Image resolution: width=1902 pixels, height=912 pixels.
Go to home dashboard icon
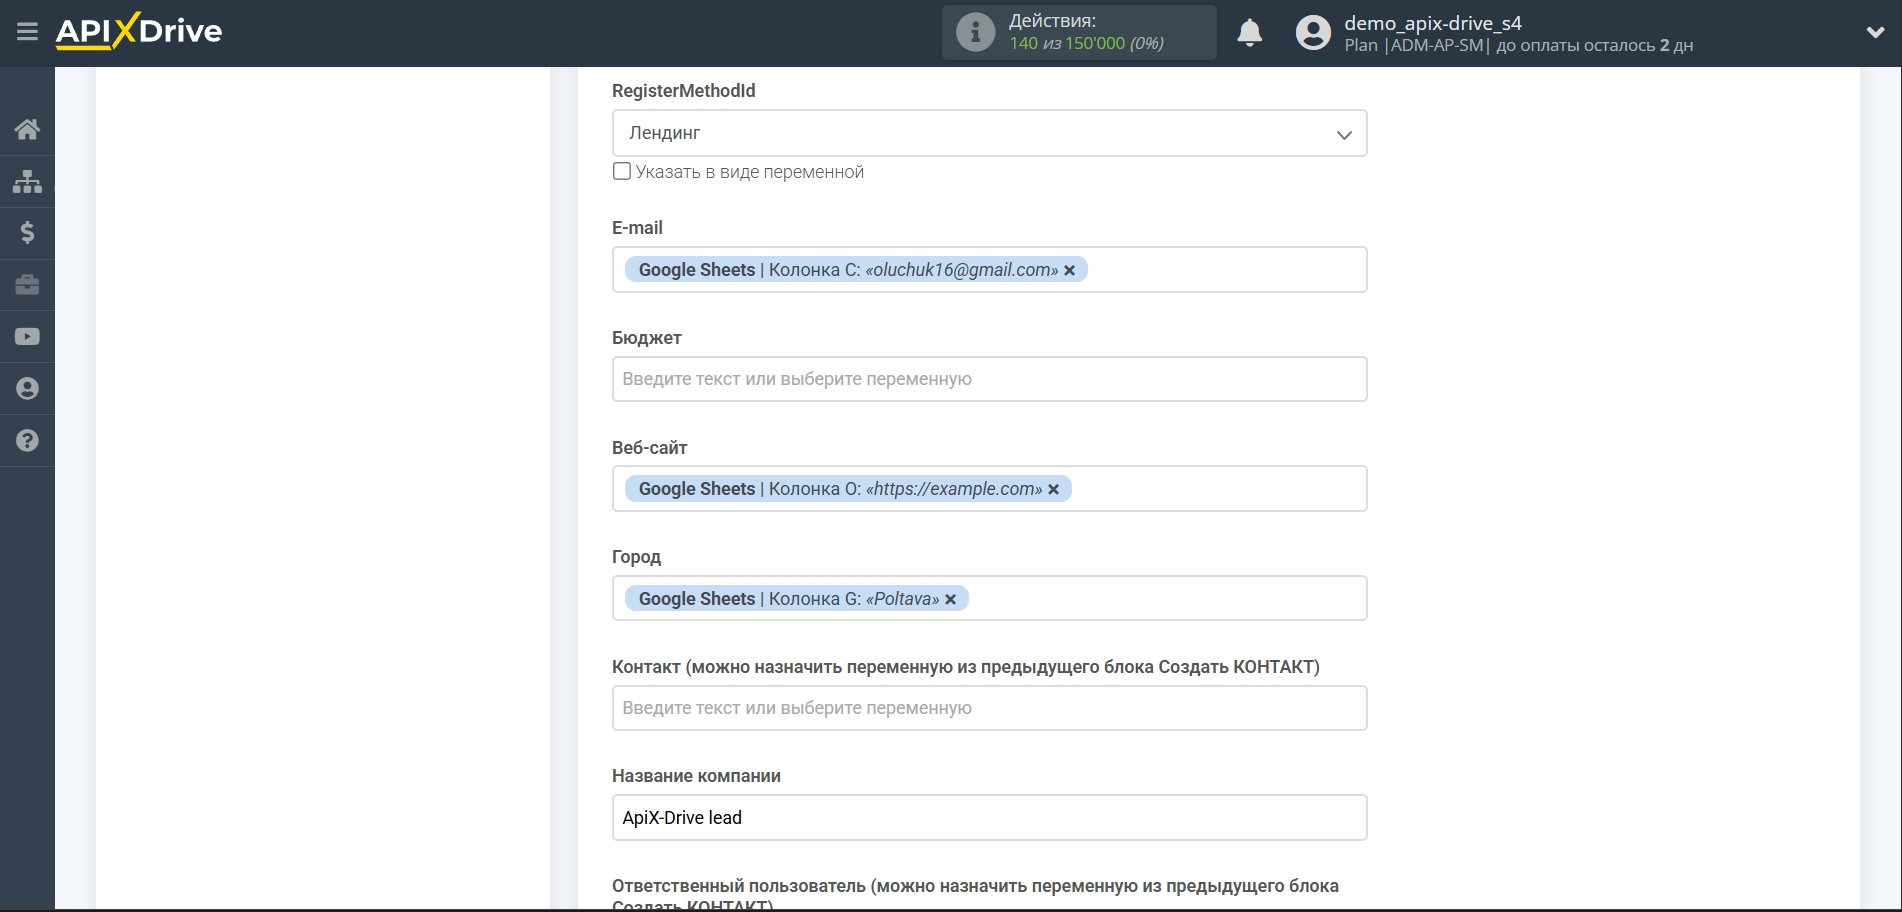coord(27,129)
